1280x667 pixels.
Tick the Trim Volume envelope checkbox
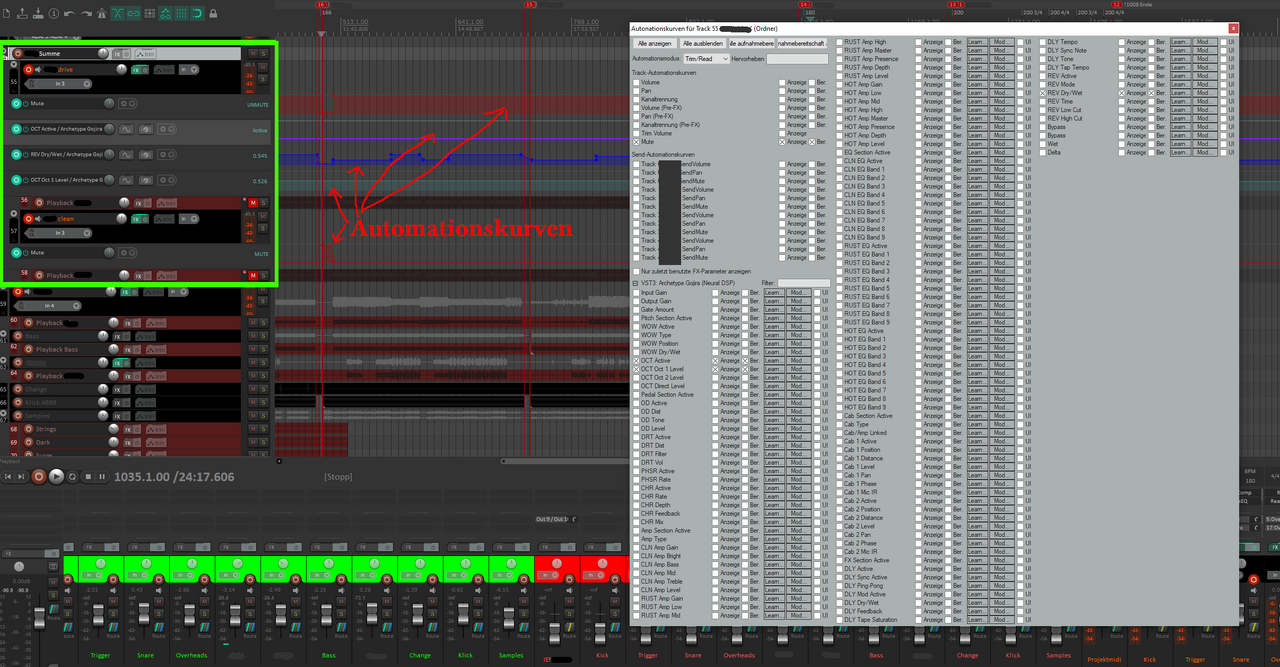636,133
